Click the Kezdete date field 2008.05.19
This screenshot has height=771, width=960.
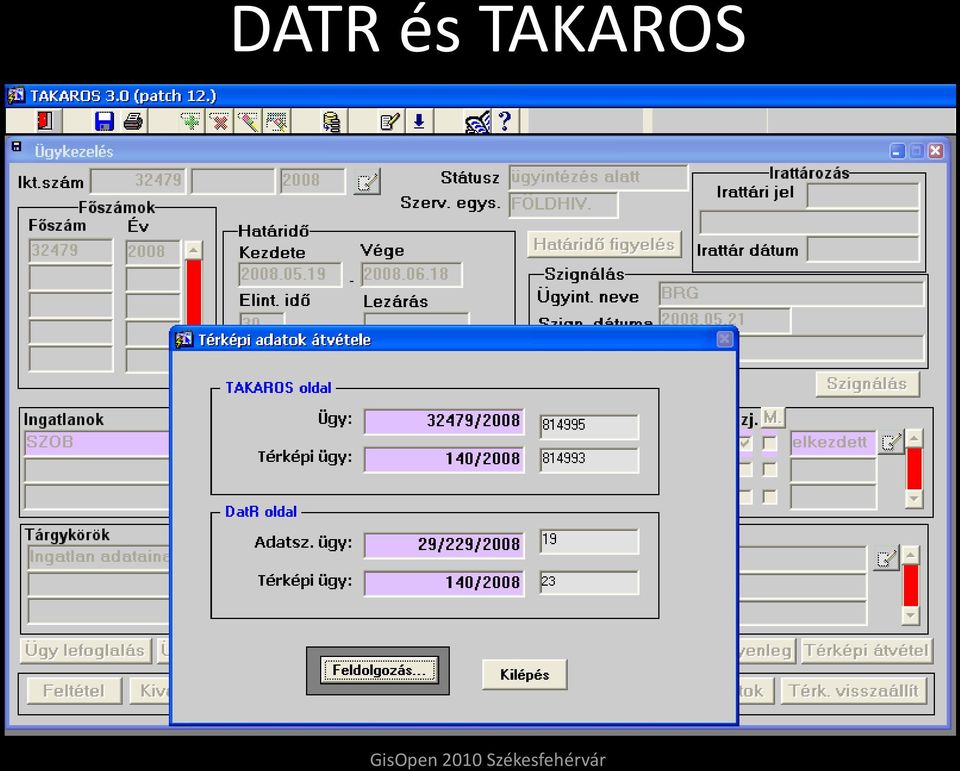pos(290,274)
